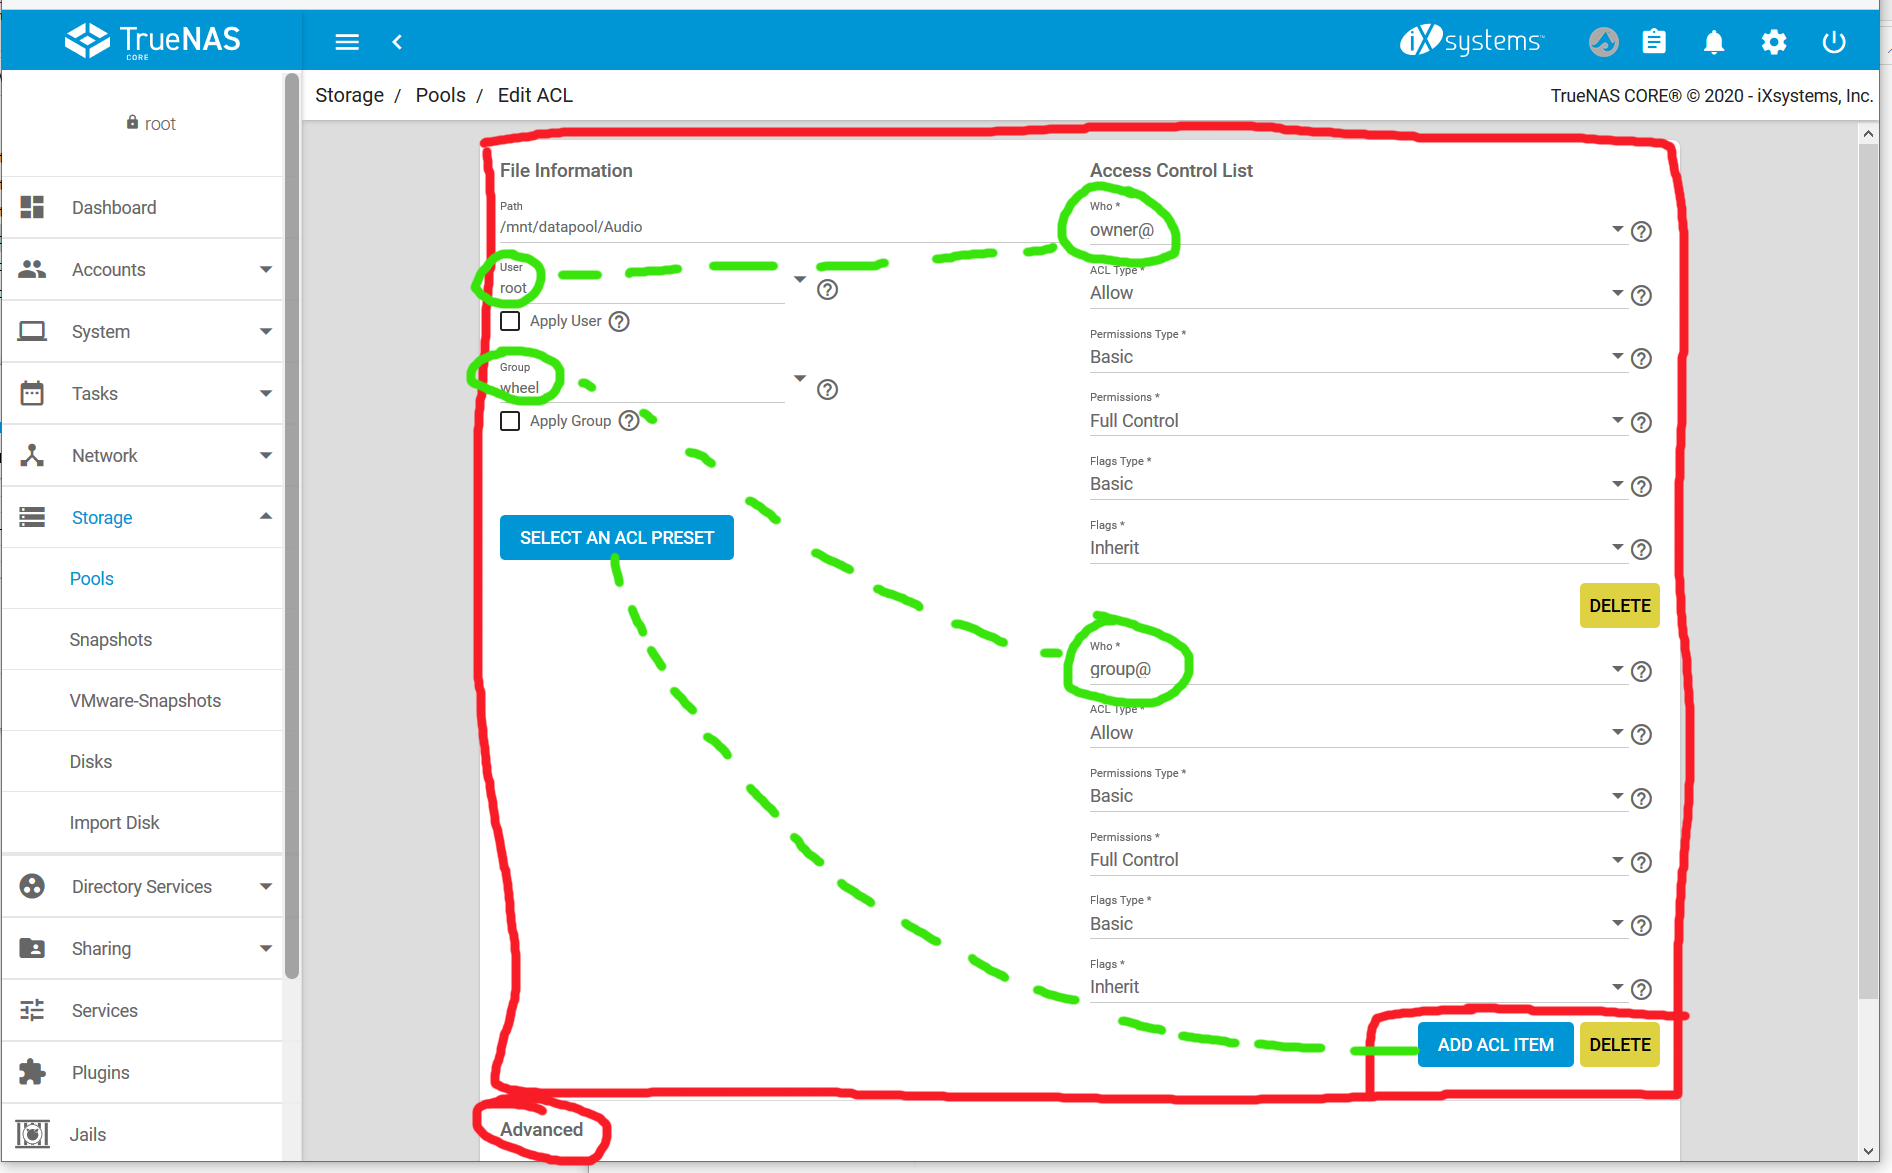Click the Pools breadcrumb link

[441, 95]
